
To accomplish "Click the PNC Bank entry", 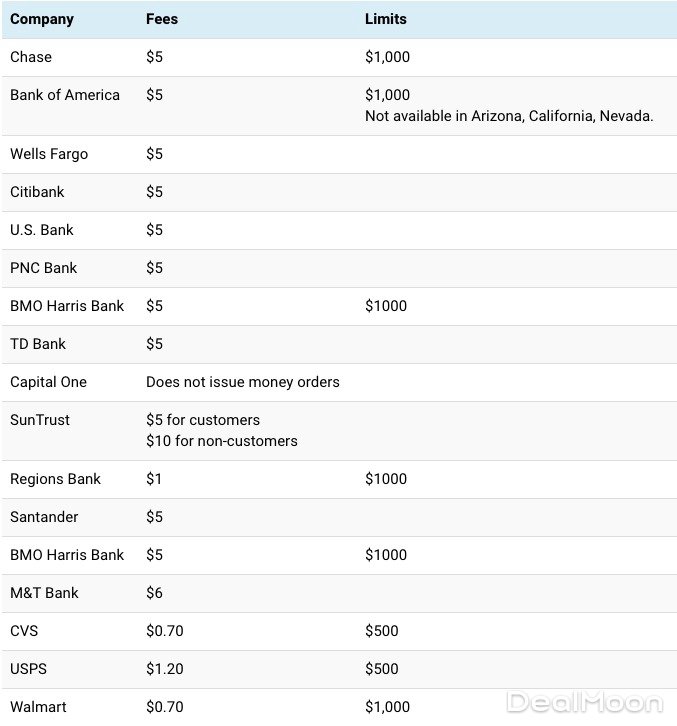I will pyautogui.click(x=44, y=268).
